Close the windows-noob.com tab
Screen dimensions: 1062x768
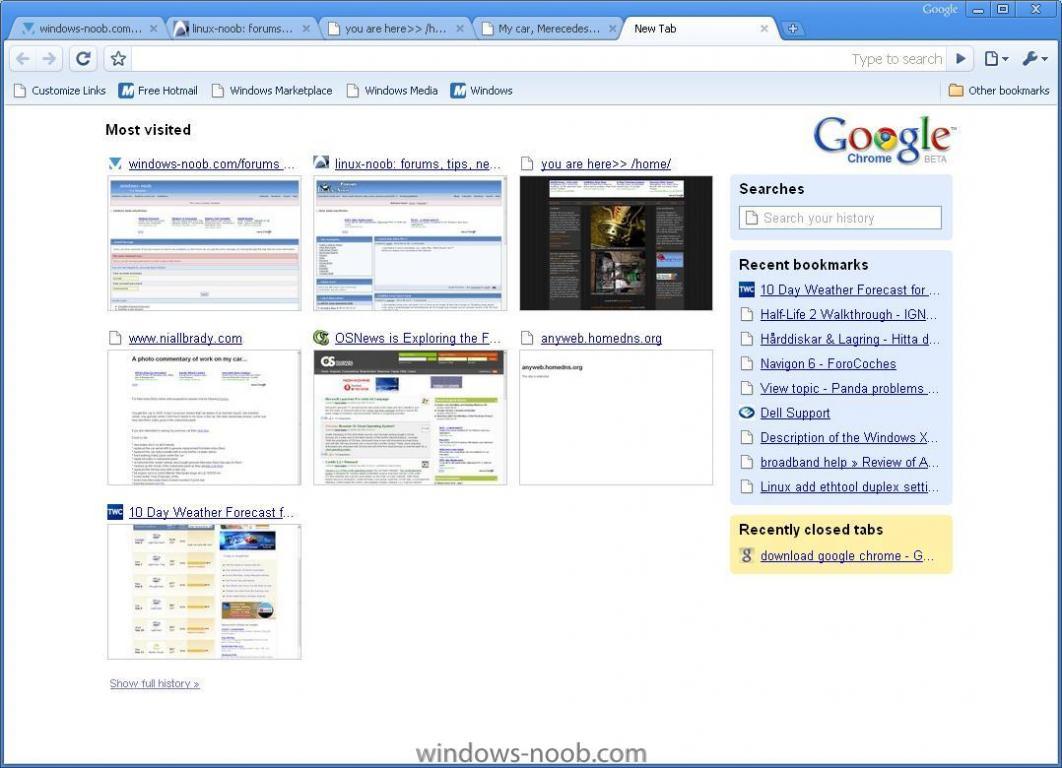coord(154,28)
